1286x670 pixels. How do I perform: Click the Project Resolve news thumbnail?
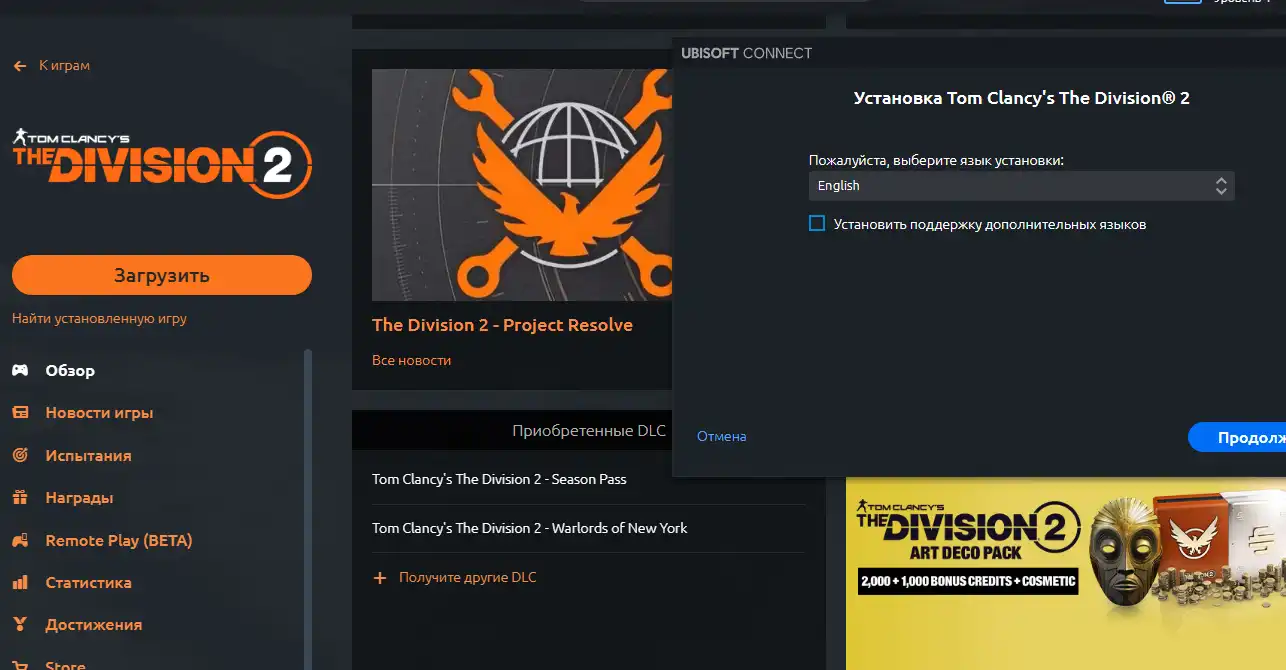click(521, 185)
